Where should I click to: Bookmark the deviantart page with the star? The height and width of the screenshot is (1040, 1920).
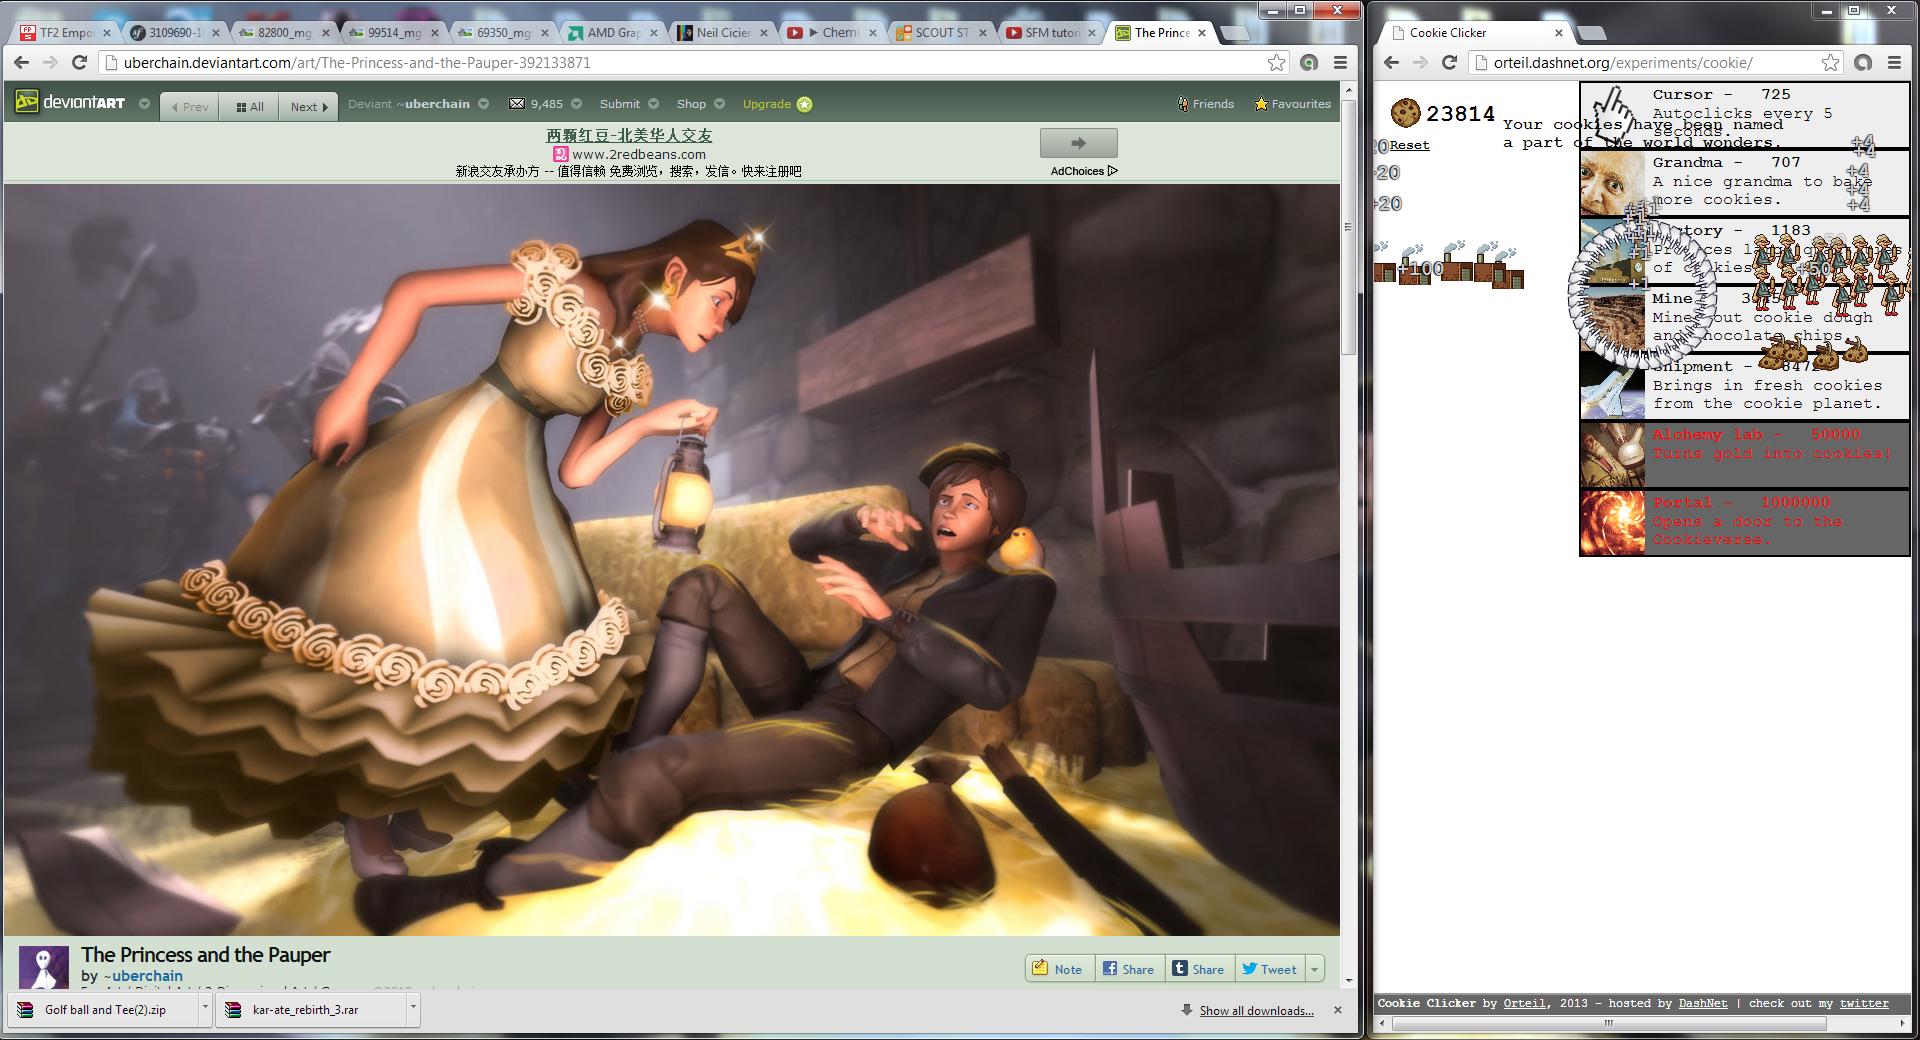[x=1276, y=63]
